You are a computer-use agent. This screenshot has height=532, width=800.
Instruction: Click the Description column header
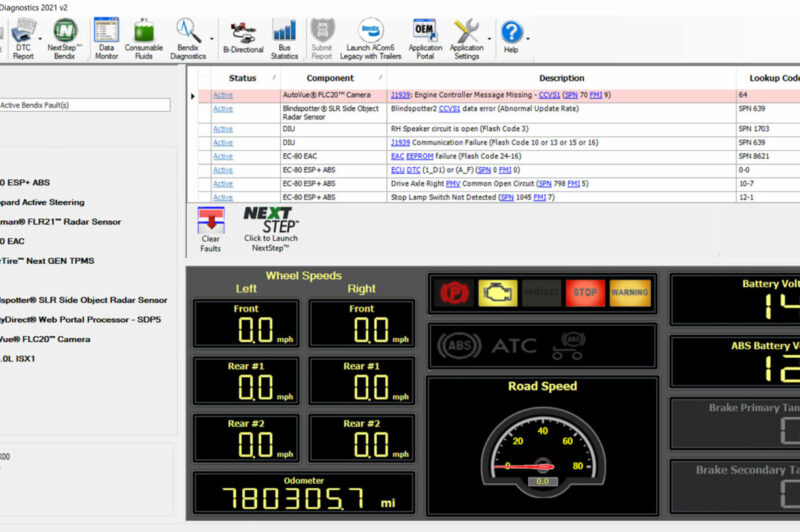pyautogui.click(x=561, y=78)
